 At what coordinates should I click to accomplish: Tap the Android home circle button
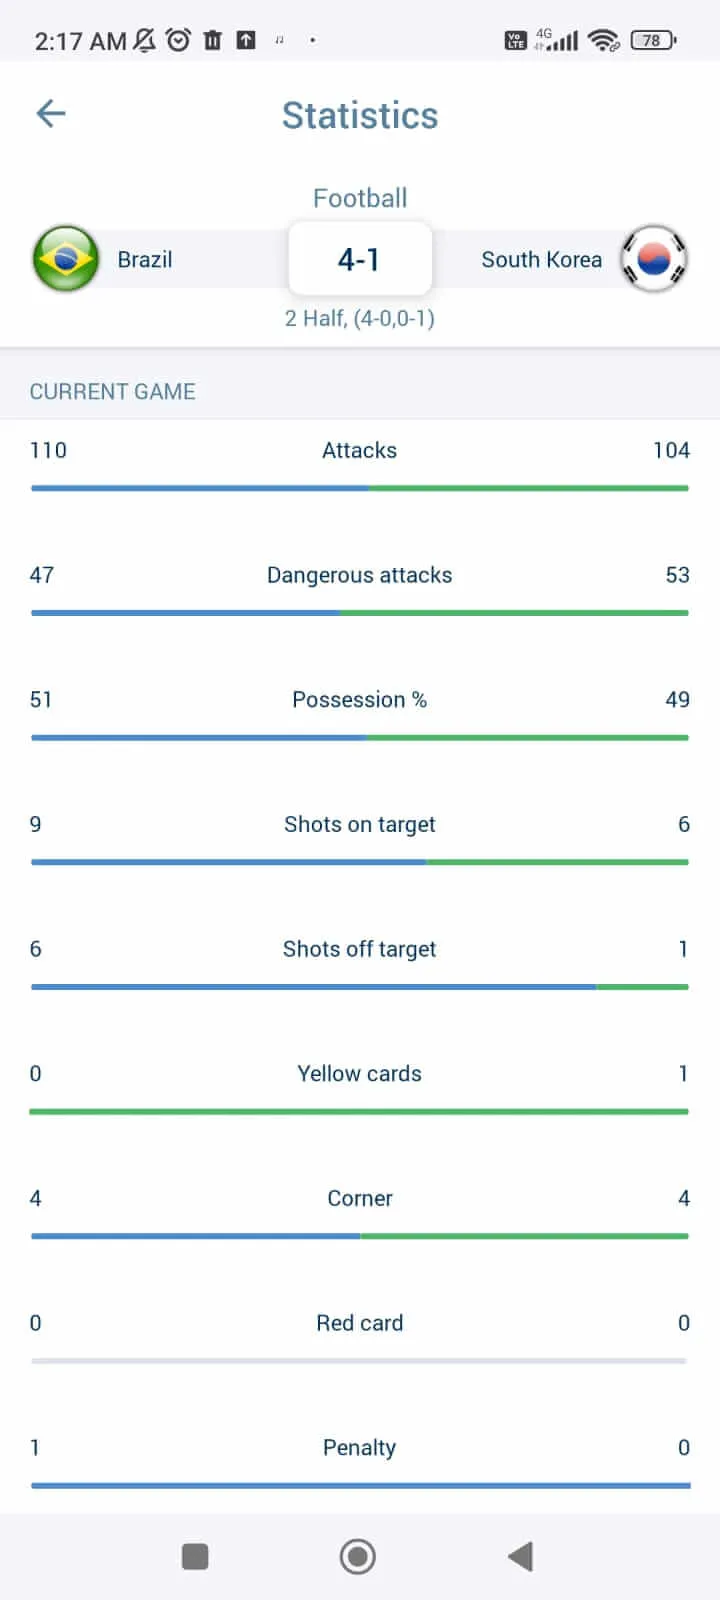pos(358,1556)
